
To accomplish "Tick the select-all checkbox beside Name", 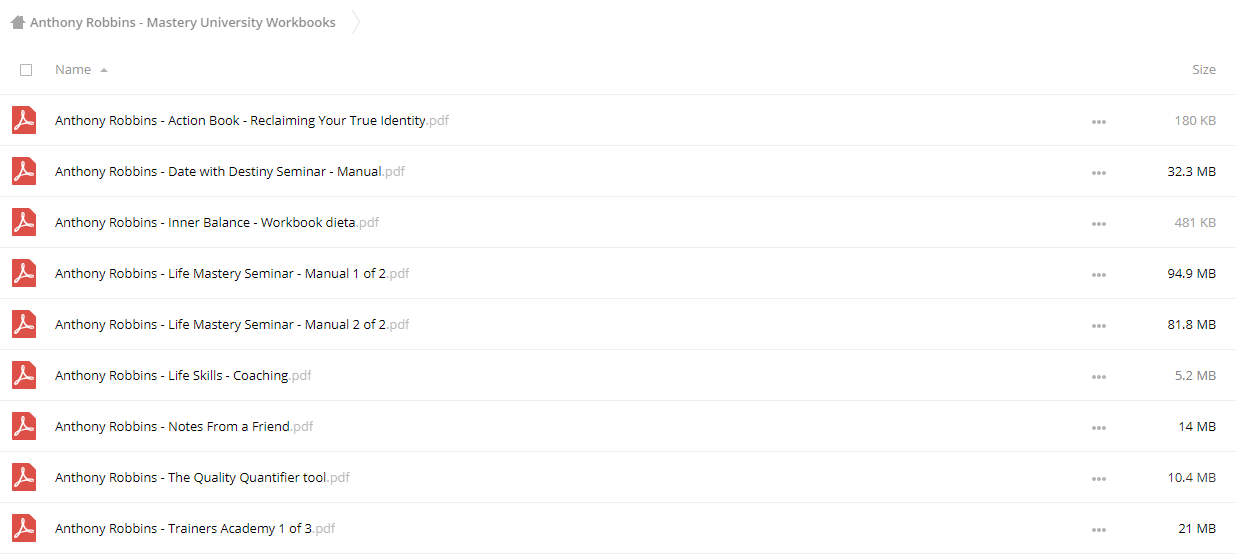I will click(x=26, y=70).
